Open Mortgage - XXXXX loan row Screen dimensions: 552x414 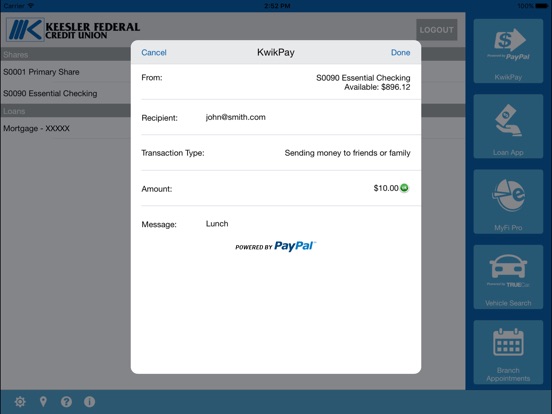66,128
